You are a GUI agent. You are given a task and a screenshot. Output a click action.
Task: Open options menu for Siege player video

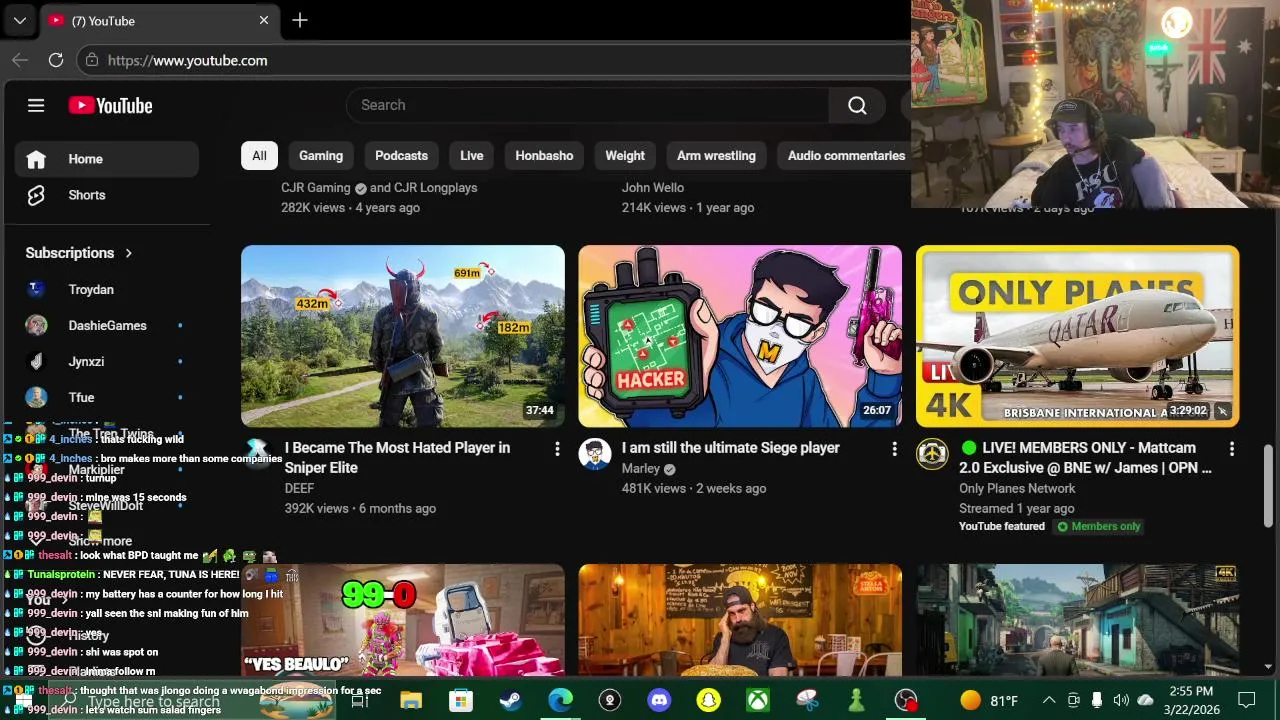pos(894,450)
